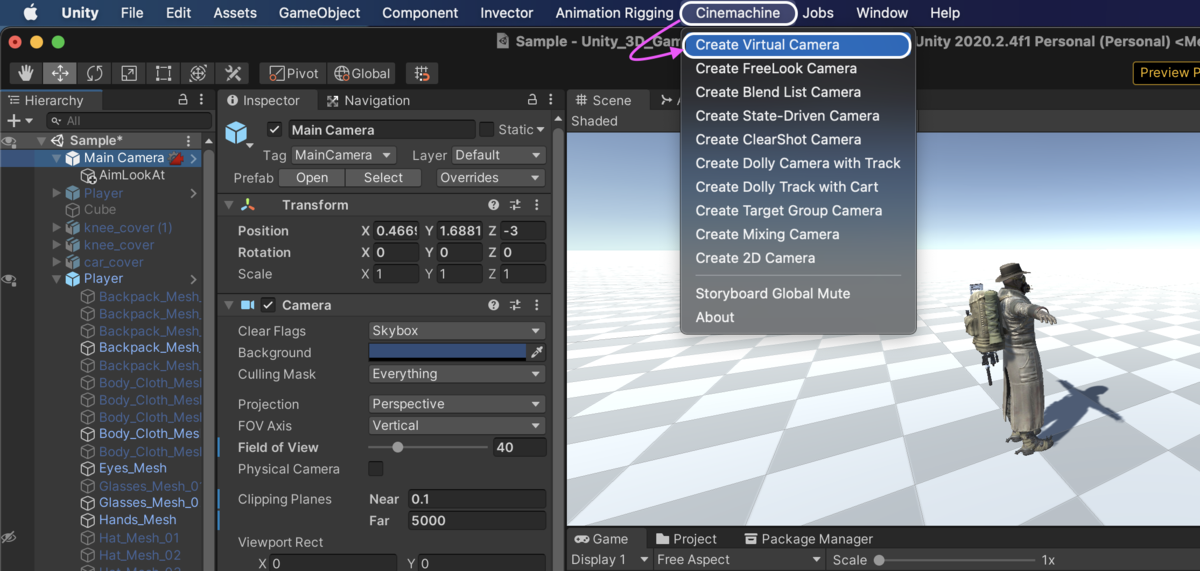Toggle the Static checkbox
Screen dimensions: 1200x571
tap(486, 129)
